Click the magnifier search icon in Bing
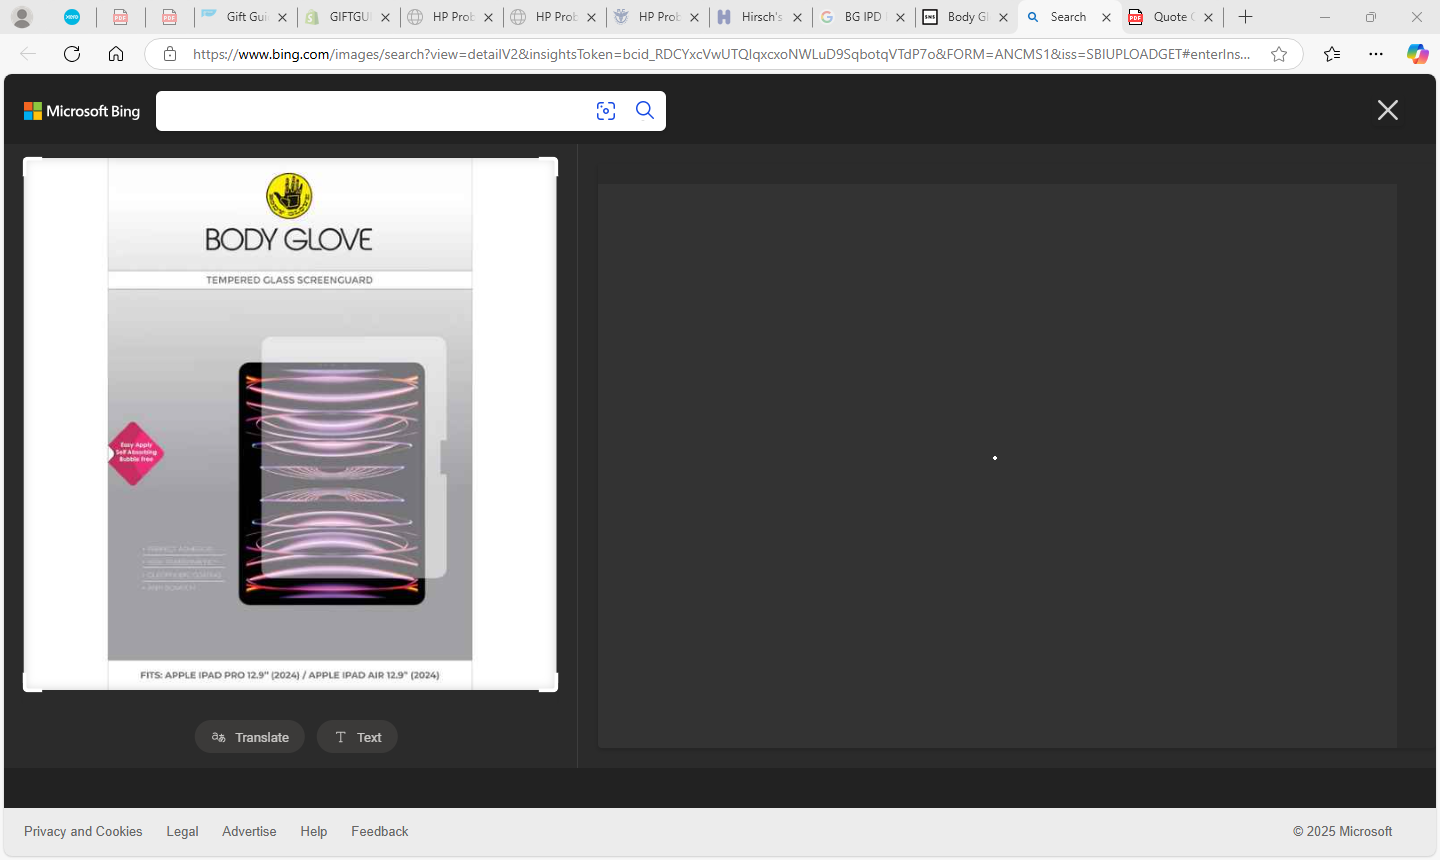 pyautogui.click(x=645, y=111)
